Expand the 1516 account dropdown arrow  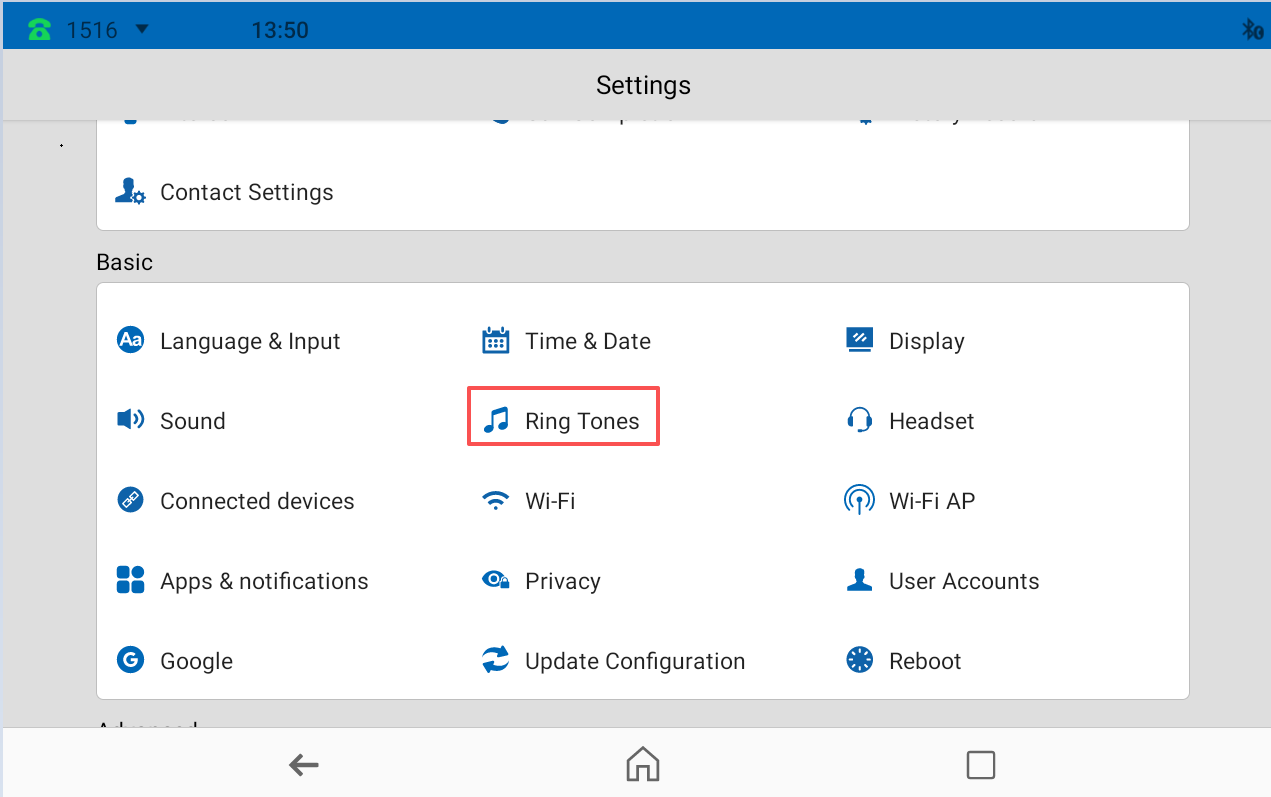(x=142, y=29)
